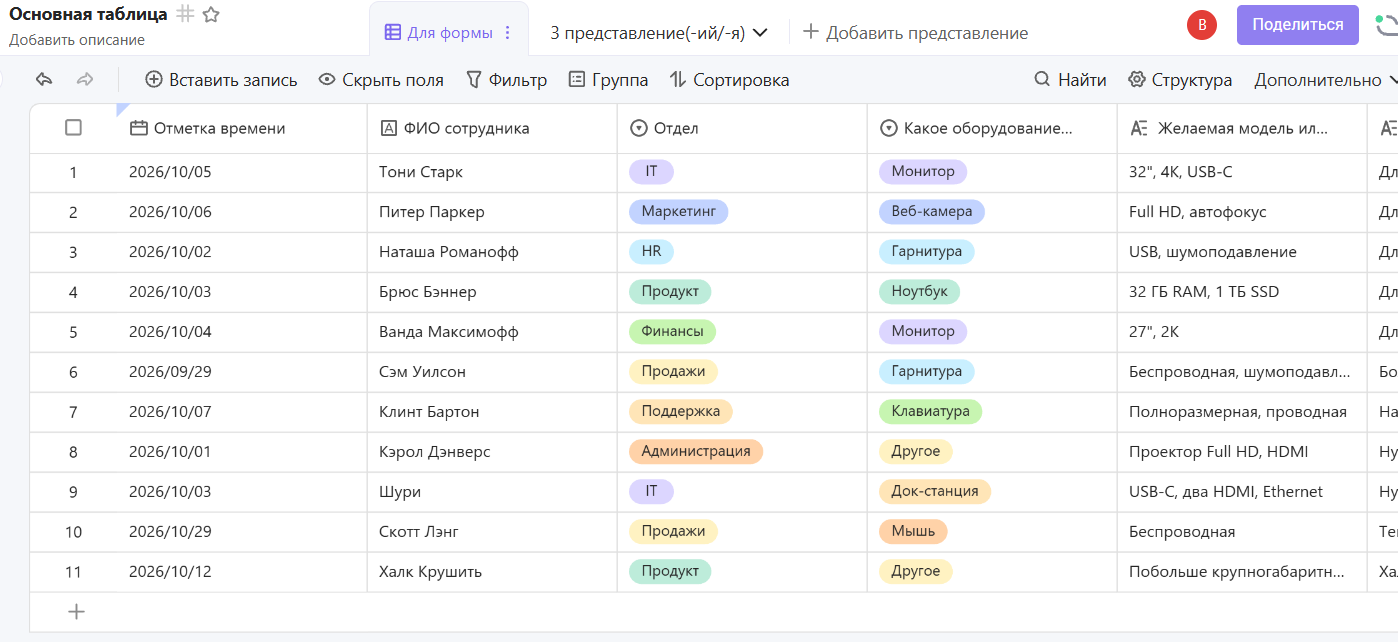Click the Мышь tag for Скотт Лэнг
The width and height of the screenshot is (1398, 642).
click(x=913, y=531)
